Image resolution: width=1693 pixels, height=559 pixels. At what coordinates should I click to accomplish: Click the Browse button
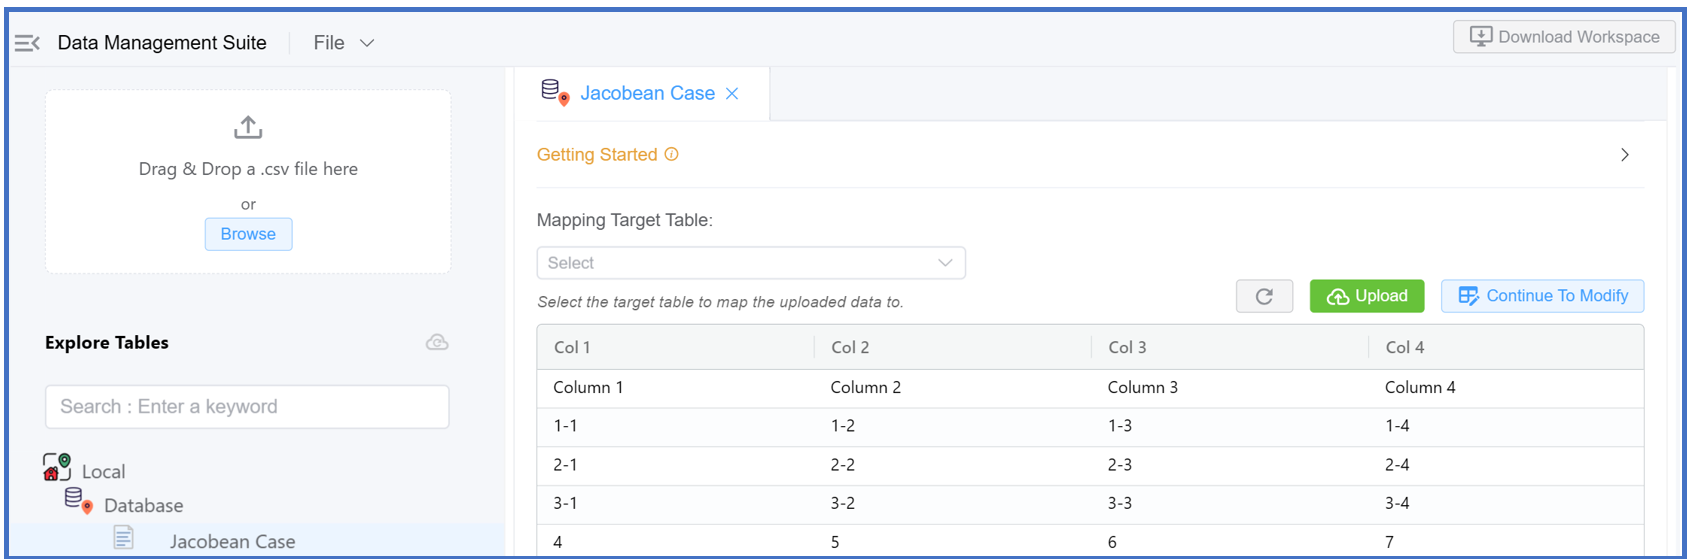248,234
